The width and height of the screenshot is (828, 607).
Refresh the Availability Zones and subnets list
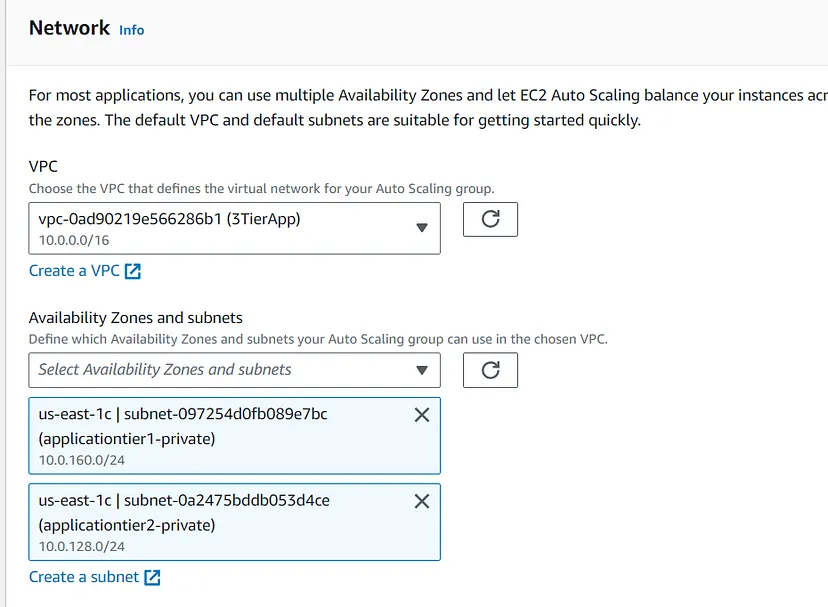490,370
